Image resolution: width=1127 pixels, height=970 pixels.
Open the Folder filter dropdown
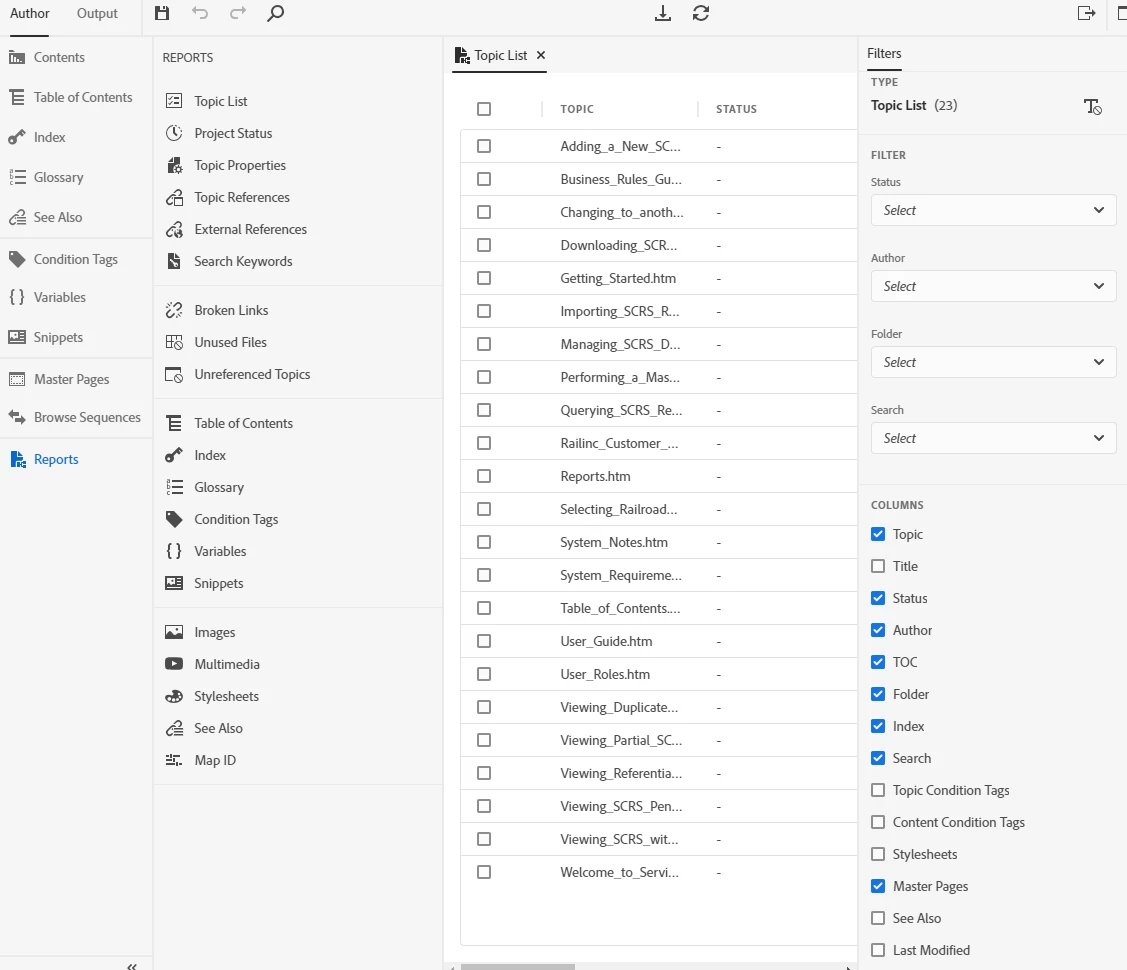point(993,363)
